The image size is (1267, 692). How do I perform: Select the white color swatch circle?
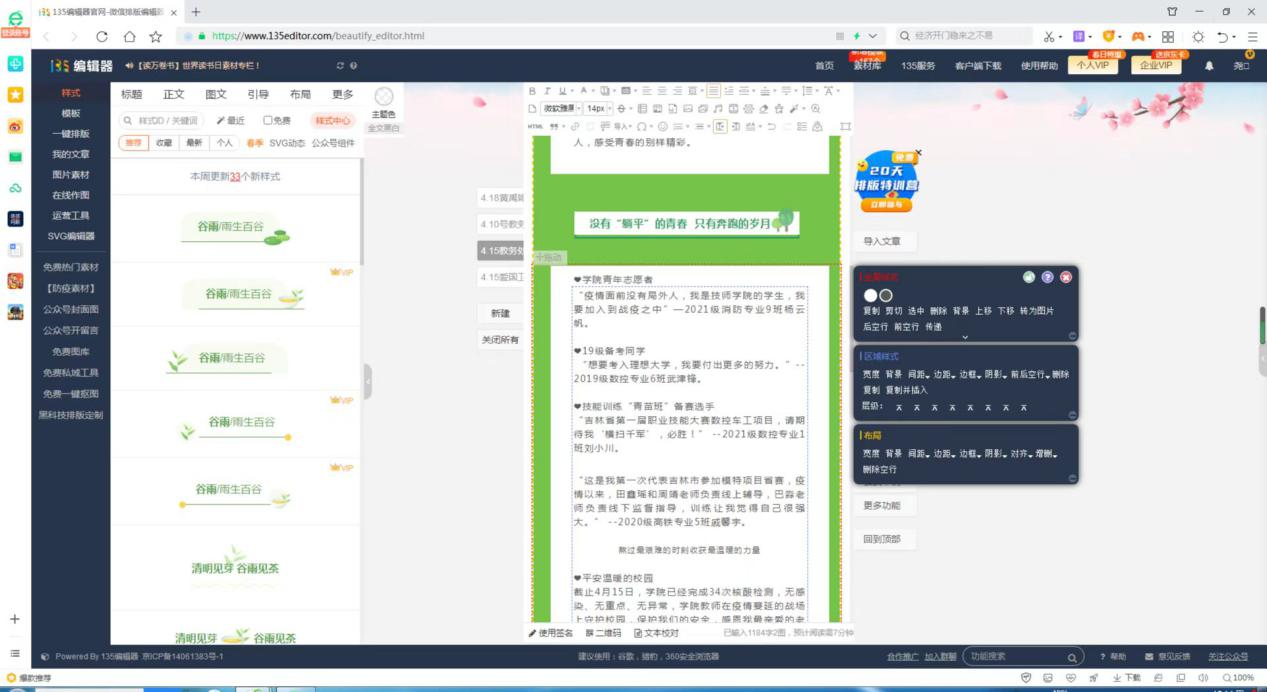click(x=870, y=295)
